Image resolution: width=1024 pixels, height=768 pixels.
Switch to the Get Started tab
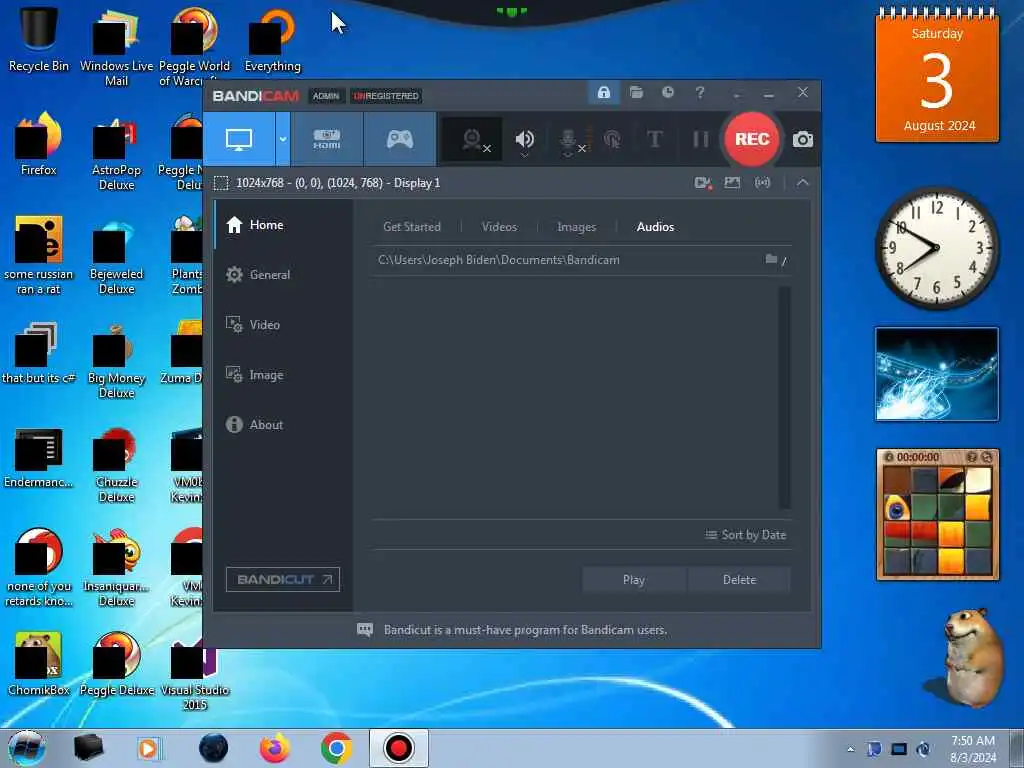[x=411, y=227]
